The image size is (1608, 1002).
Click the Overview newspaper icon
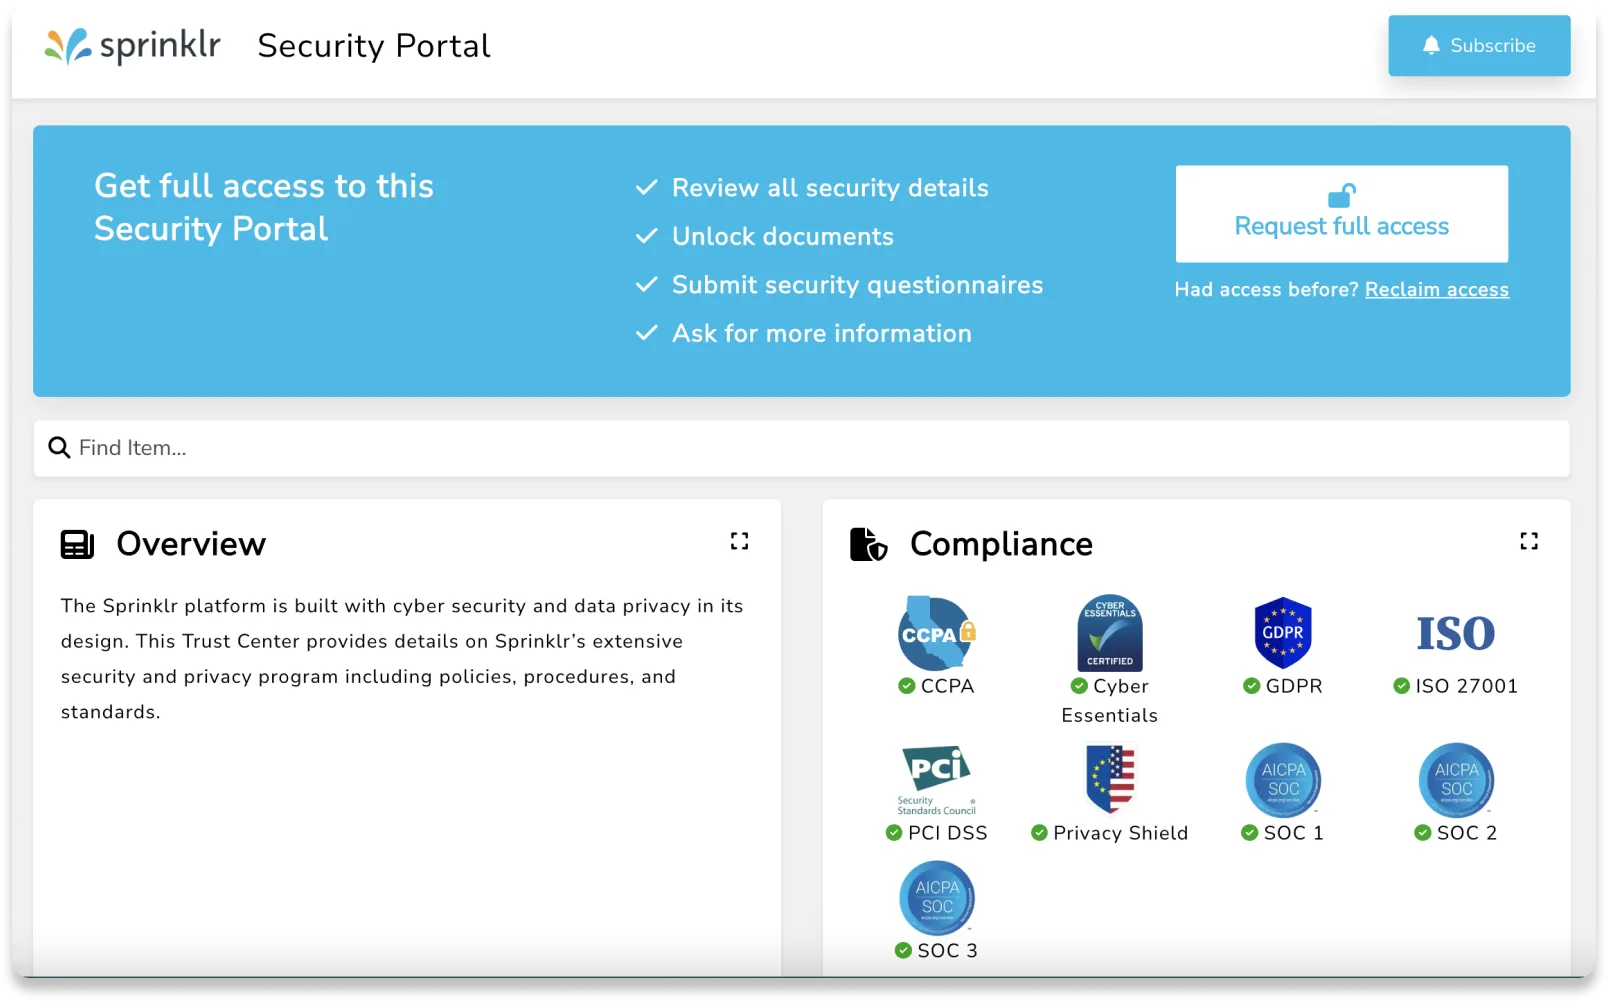point(77,544)
